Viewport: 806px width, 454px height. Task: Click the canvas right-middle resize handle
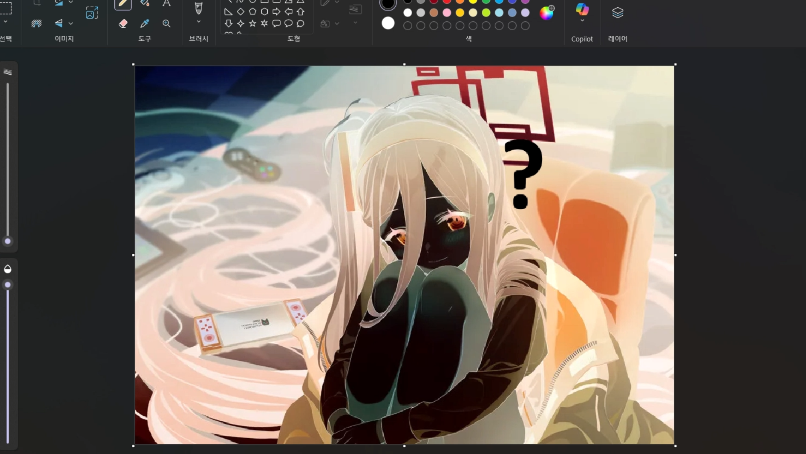[675, 255]
